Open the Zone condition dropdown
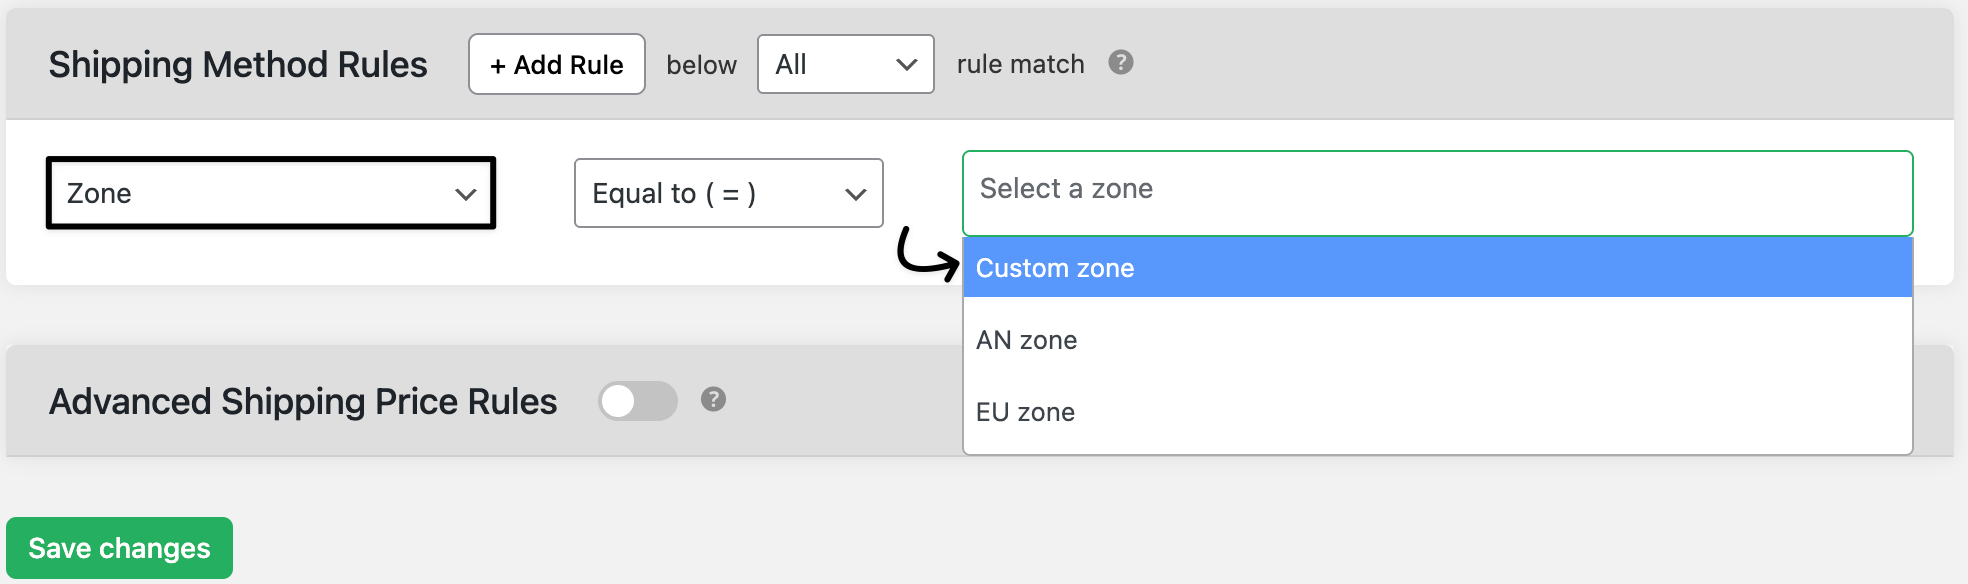1968x584 pixels. pos(271,193)
